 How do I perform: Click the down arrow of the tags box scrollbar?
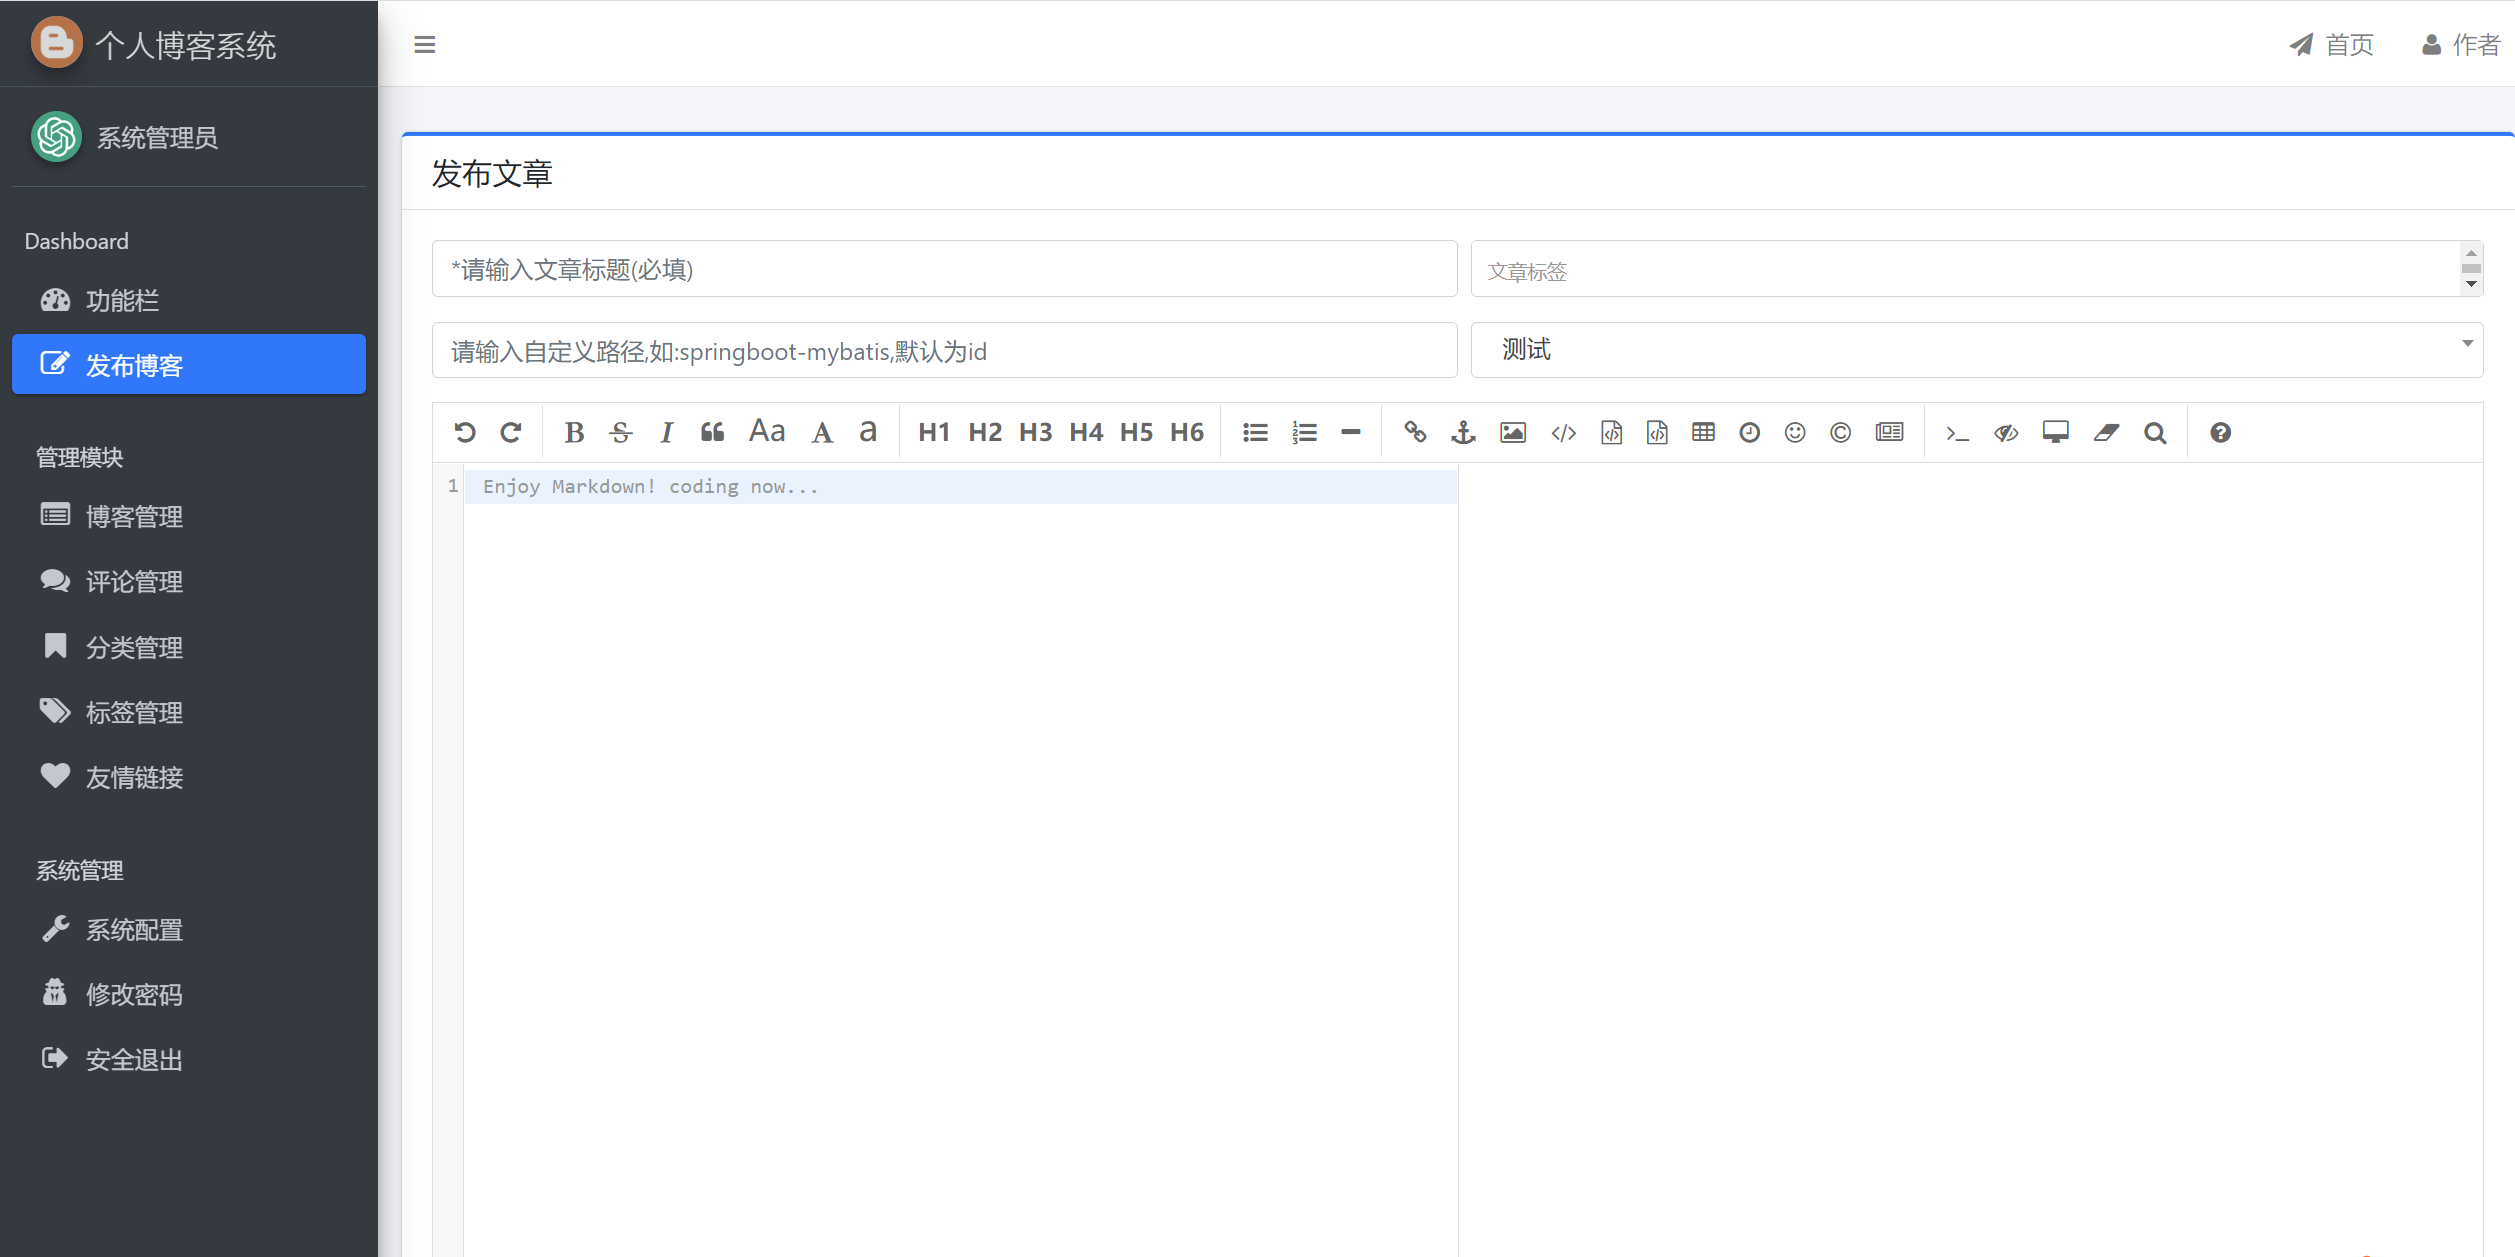2471,284
